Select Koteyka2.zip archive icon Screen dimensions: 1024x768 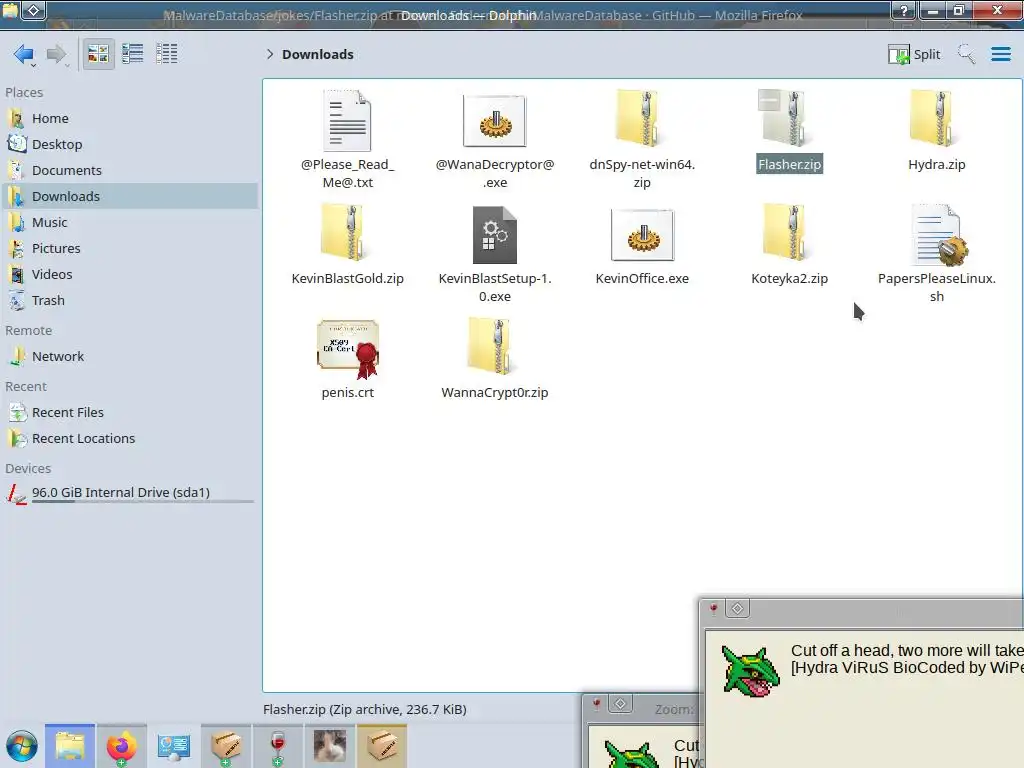pyautogui.click(x=788, y=233)
